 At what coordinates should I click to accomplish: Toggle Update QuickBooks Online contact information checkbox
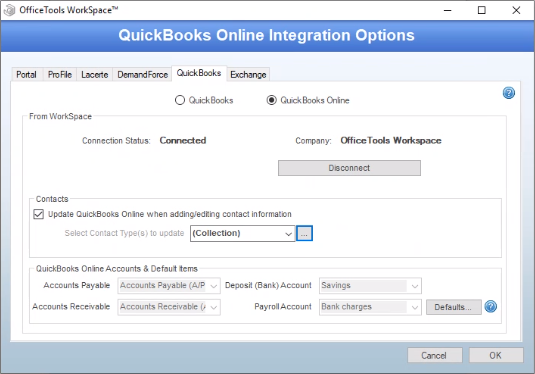(39, 214)
